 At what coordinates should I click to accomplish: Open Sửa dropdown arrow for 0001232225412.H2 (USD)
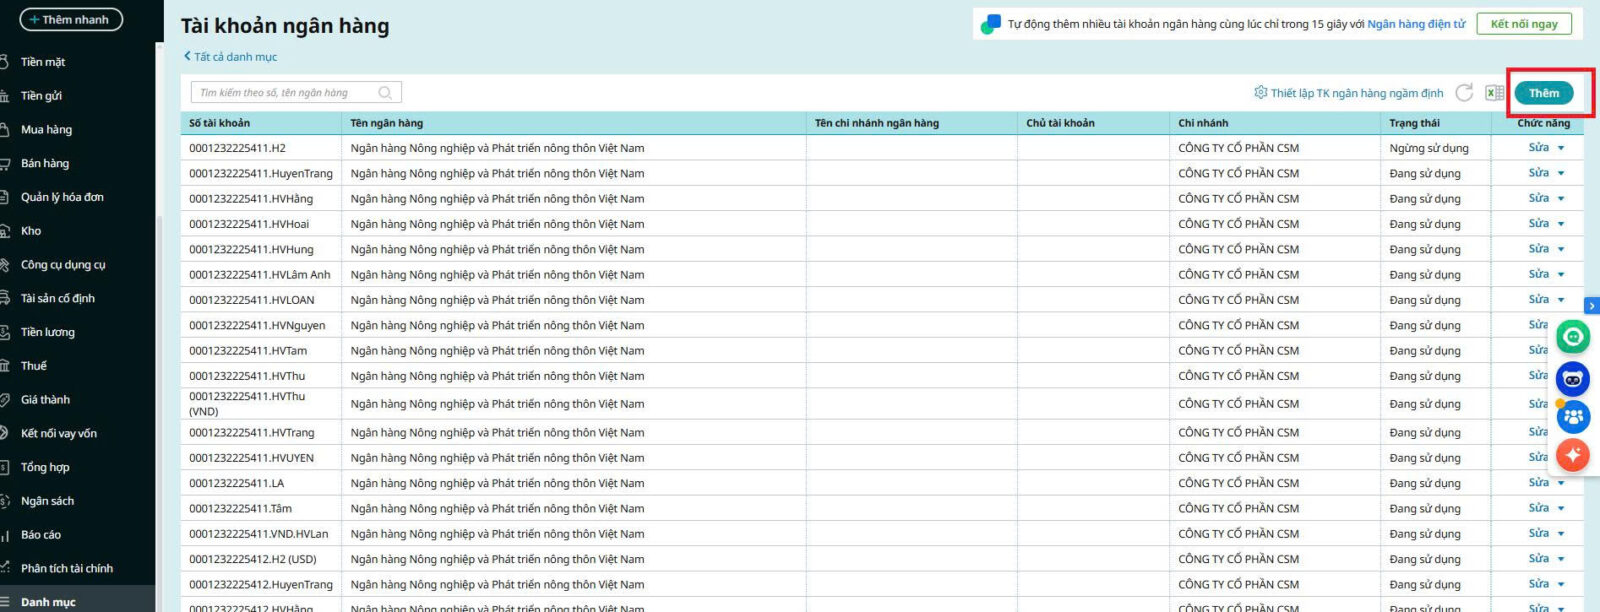pos(1561,559)
